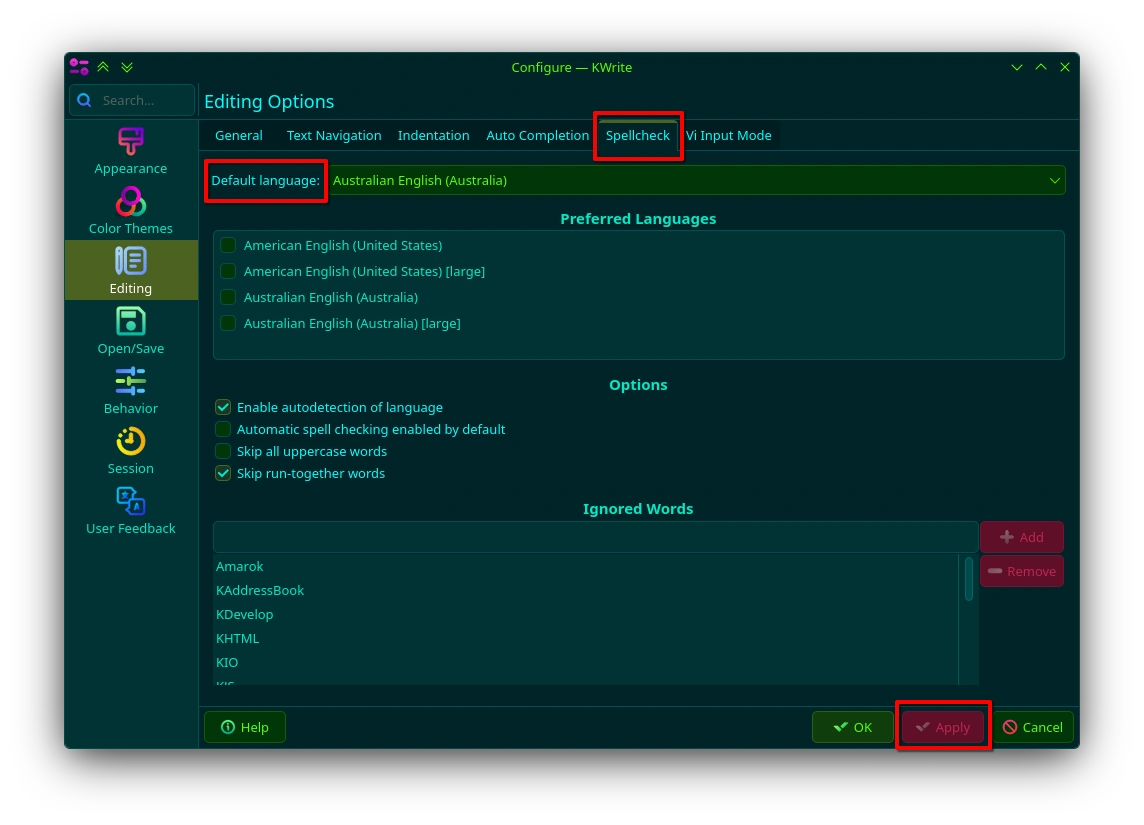
Task: Switch to the Indentation tab
Action: point(433,135)
